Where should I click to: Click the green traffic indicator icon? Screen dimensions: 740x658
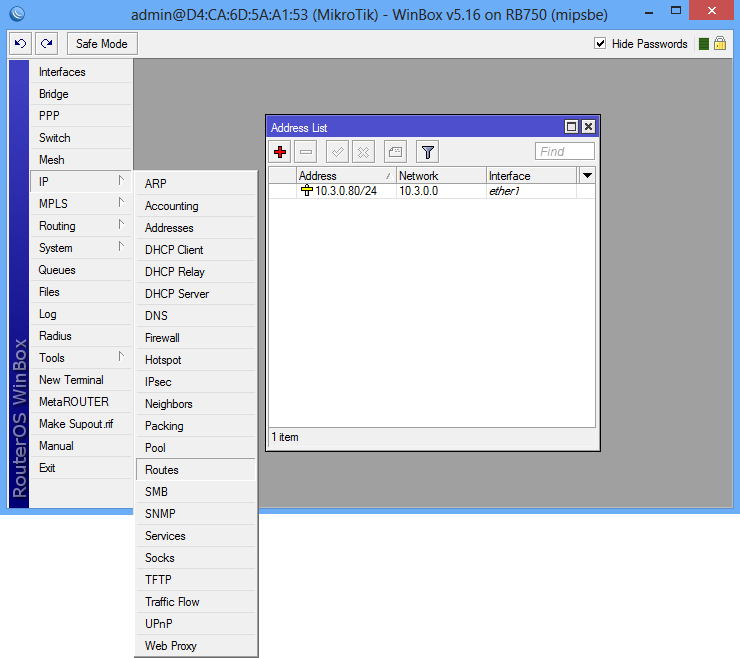pyautogui.click(x=703, y=44)
